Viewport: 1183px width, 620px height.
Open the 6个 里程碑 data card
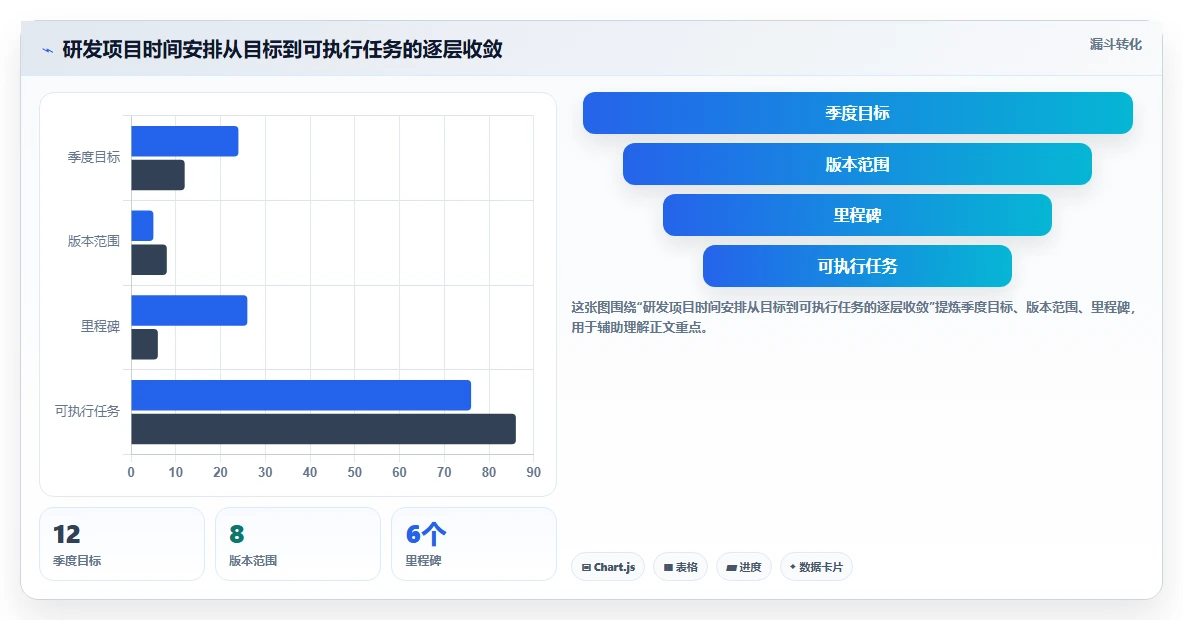474,544
